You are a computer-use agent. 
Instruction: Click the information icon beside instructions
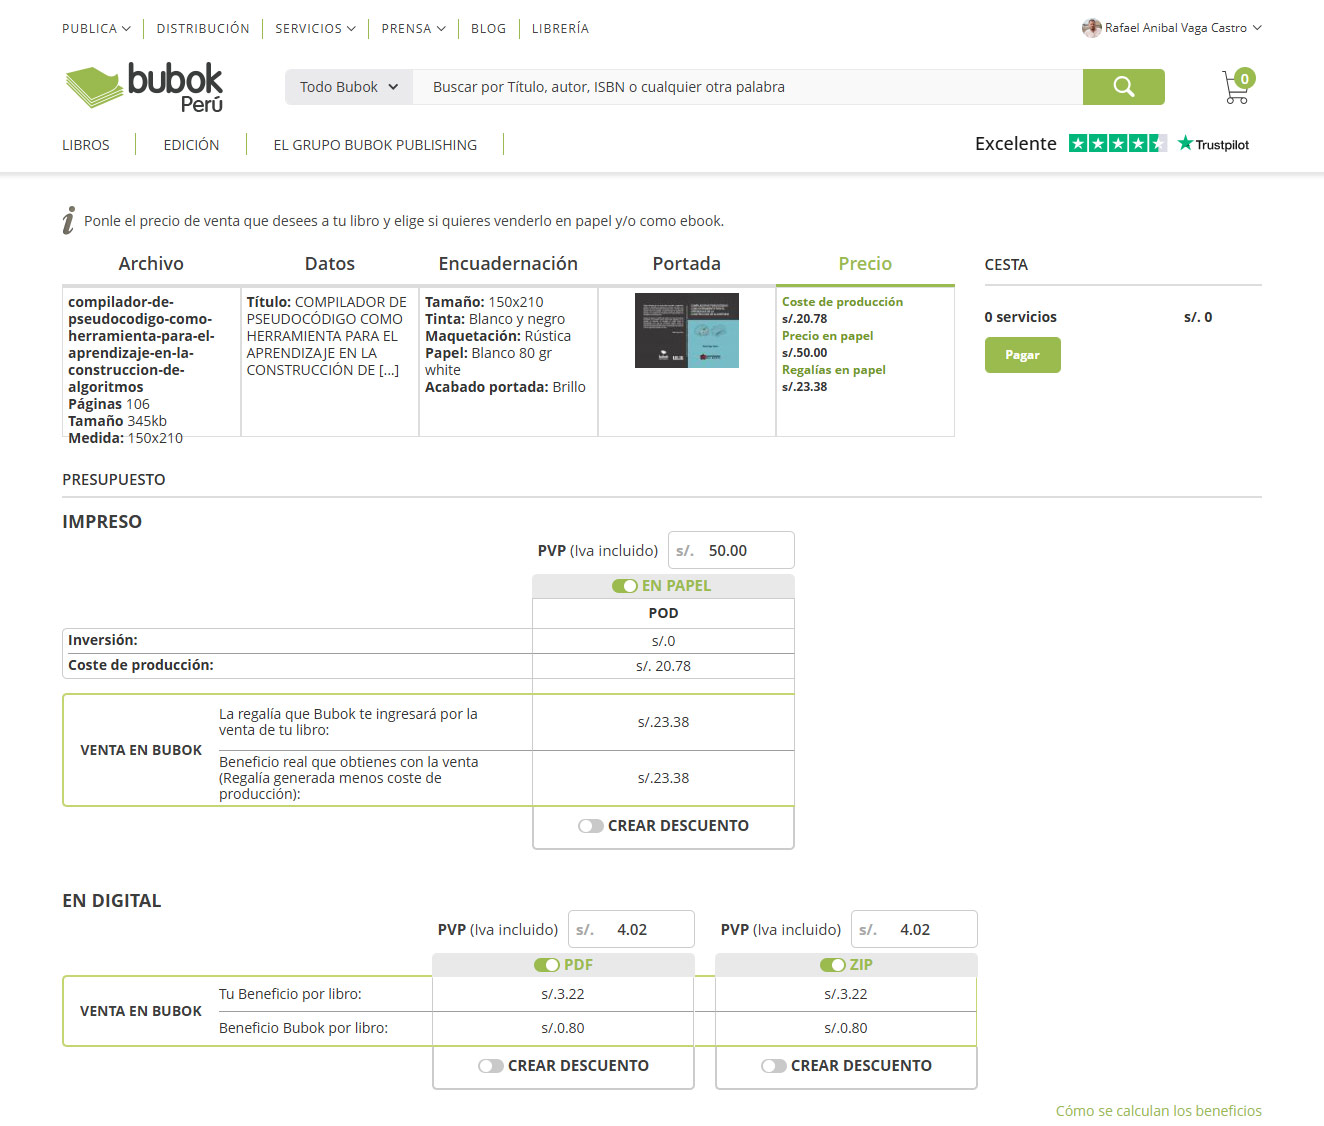tap(68, 220)
